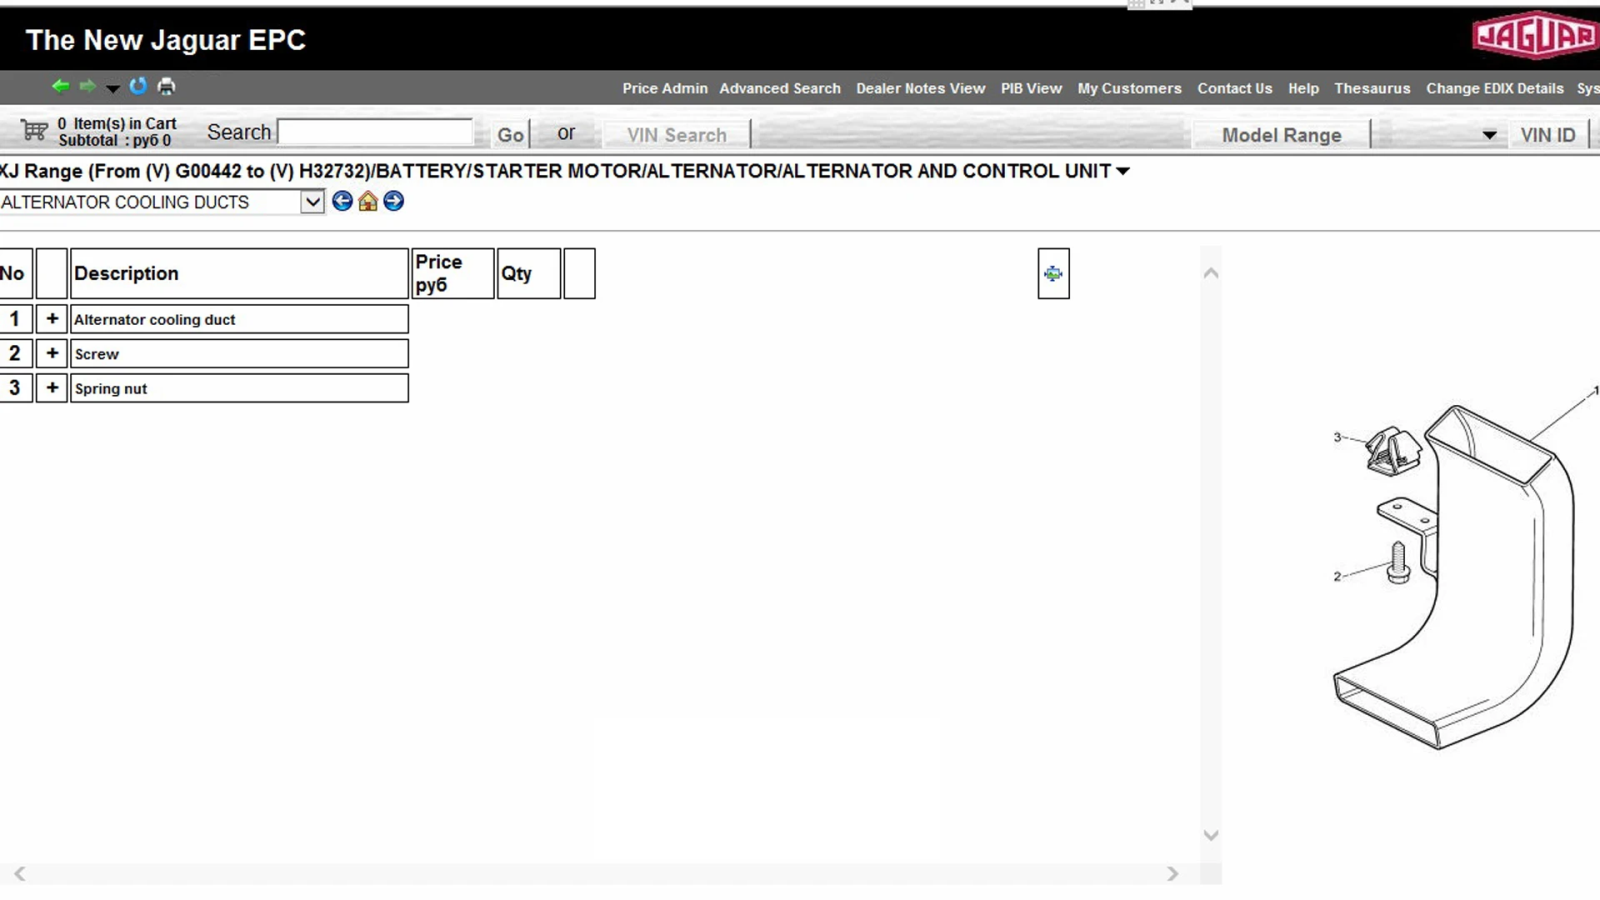Open the Thesaurus
The image size is (1600, 900).
click(1372, 88)
